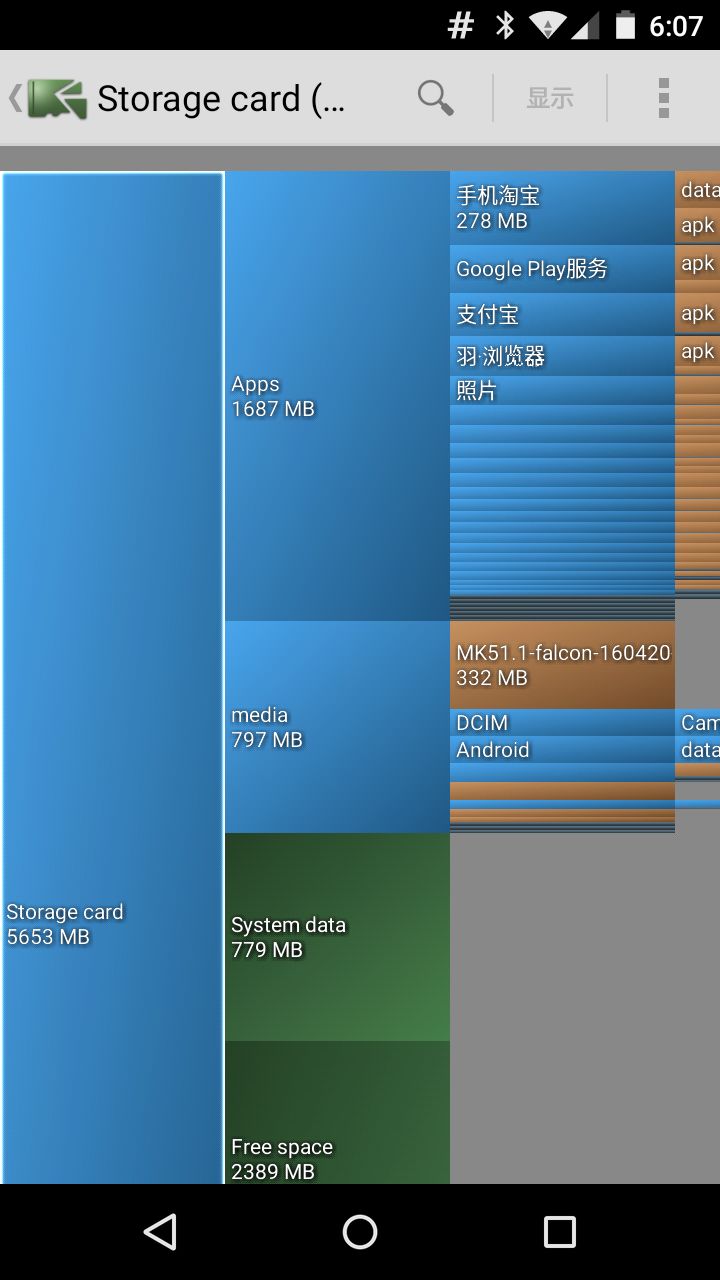Select the Free space 2389 MB block

[x=337, y=1112]
